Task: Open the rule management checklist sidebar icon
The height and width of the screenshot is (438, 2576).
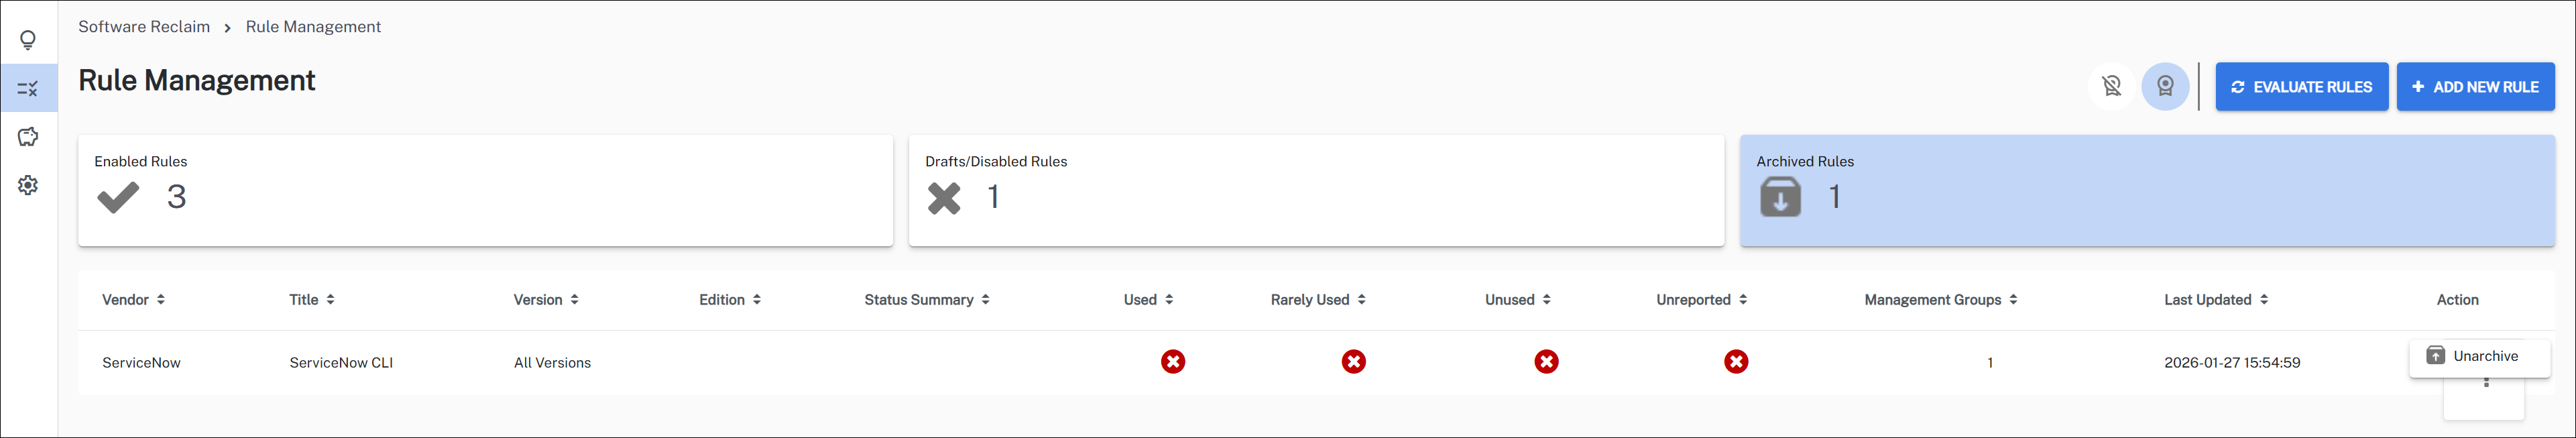Action: point(28,89)
